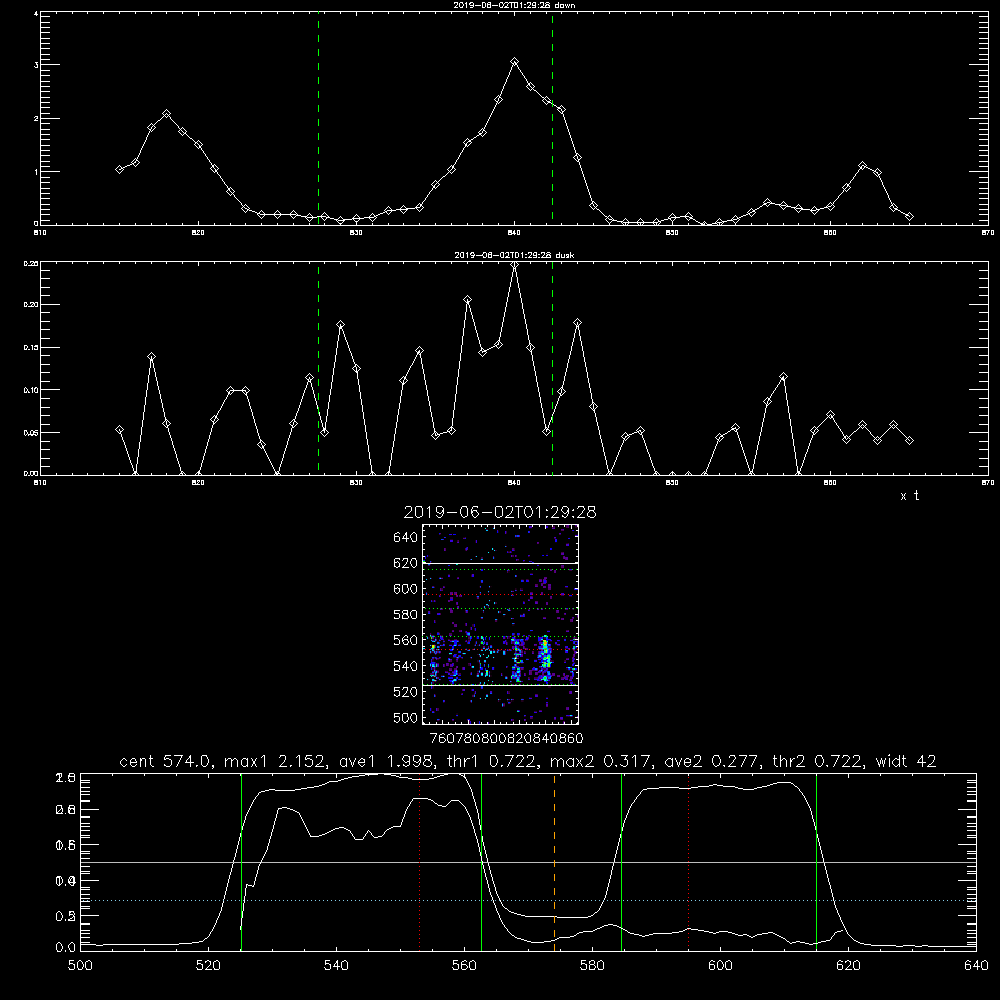Click the bottom plot green line near 563
The image size is (1000, 1000).
[481, 861]
